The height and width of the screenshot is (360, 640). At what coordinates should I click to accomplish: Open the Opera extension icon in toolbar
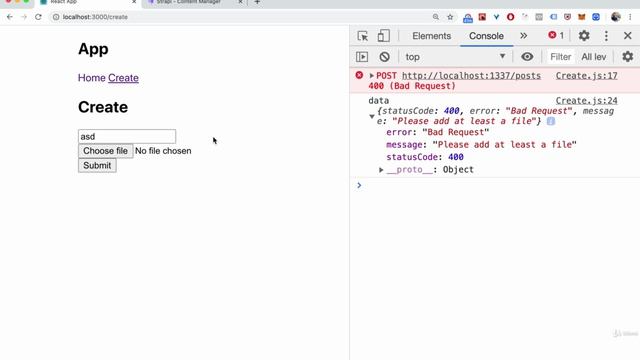click(x=510, y=17)
